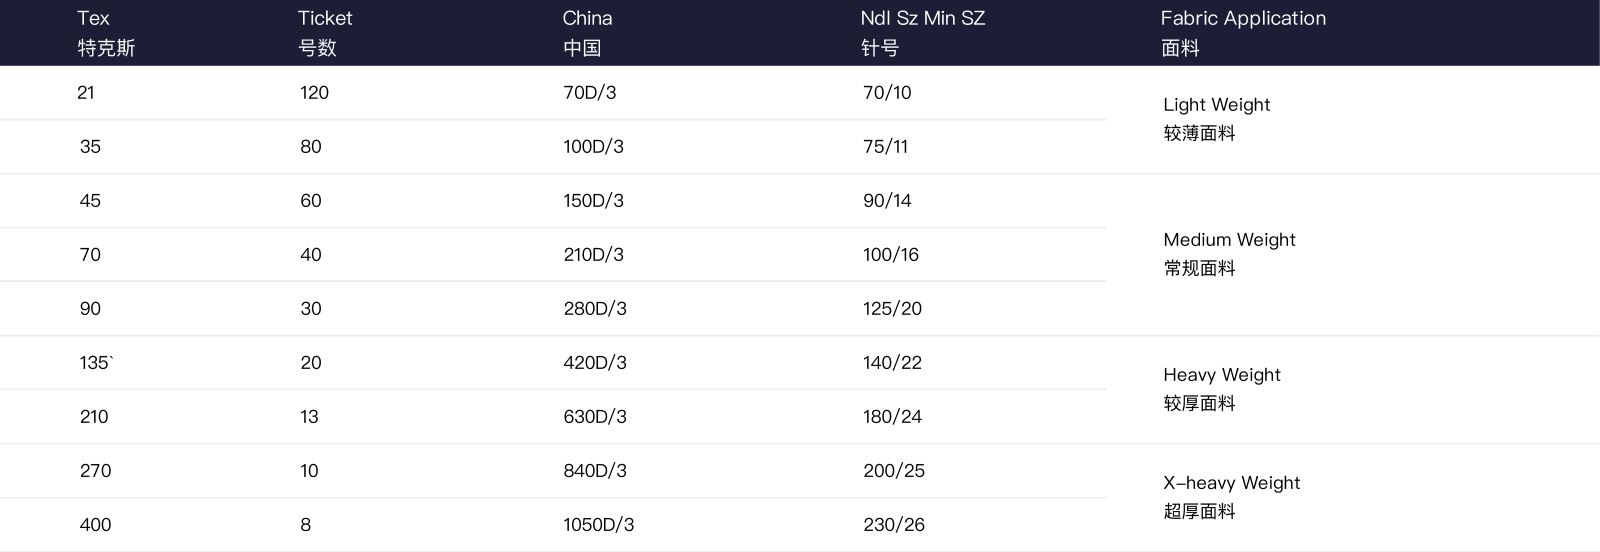Select the Medium Weight fabric cell
Screen dimensions: 1600x552
[1229, 253]
